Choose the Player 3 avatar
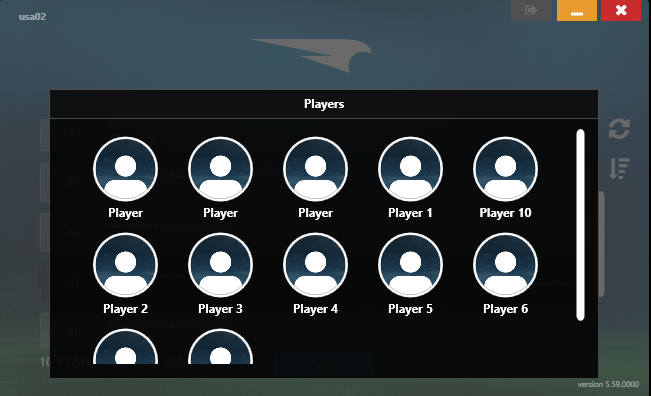Image resolution: width=651 pixels, height=396 pixels. 220,265
